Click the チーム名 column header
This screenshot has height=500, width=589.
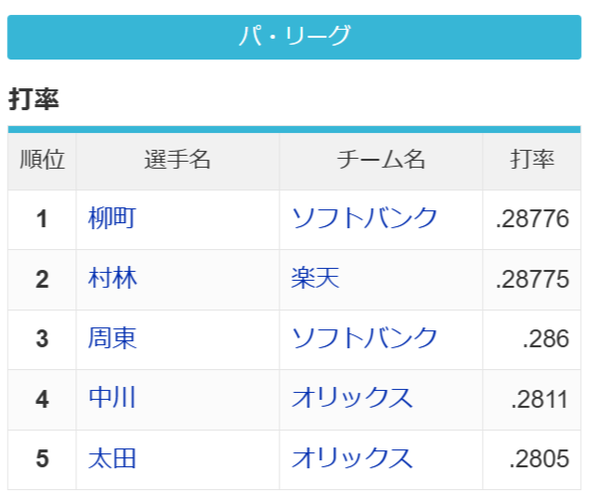(381, 160)
